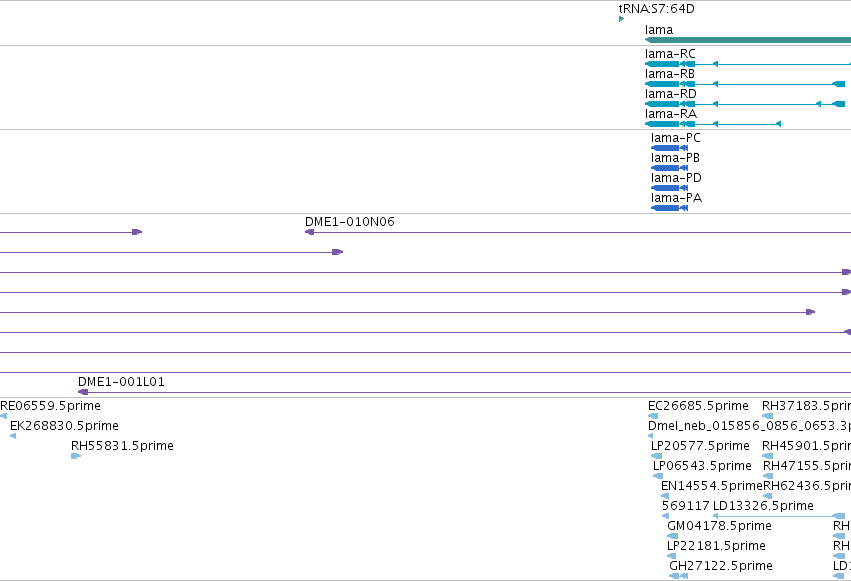
Task: Click the GM04178.5prime EST label
Action: pos(719,526)
